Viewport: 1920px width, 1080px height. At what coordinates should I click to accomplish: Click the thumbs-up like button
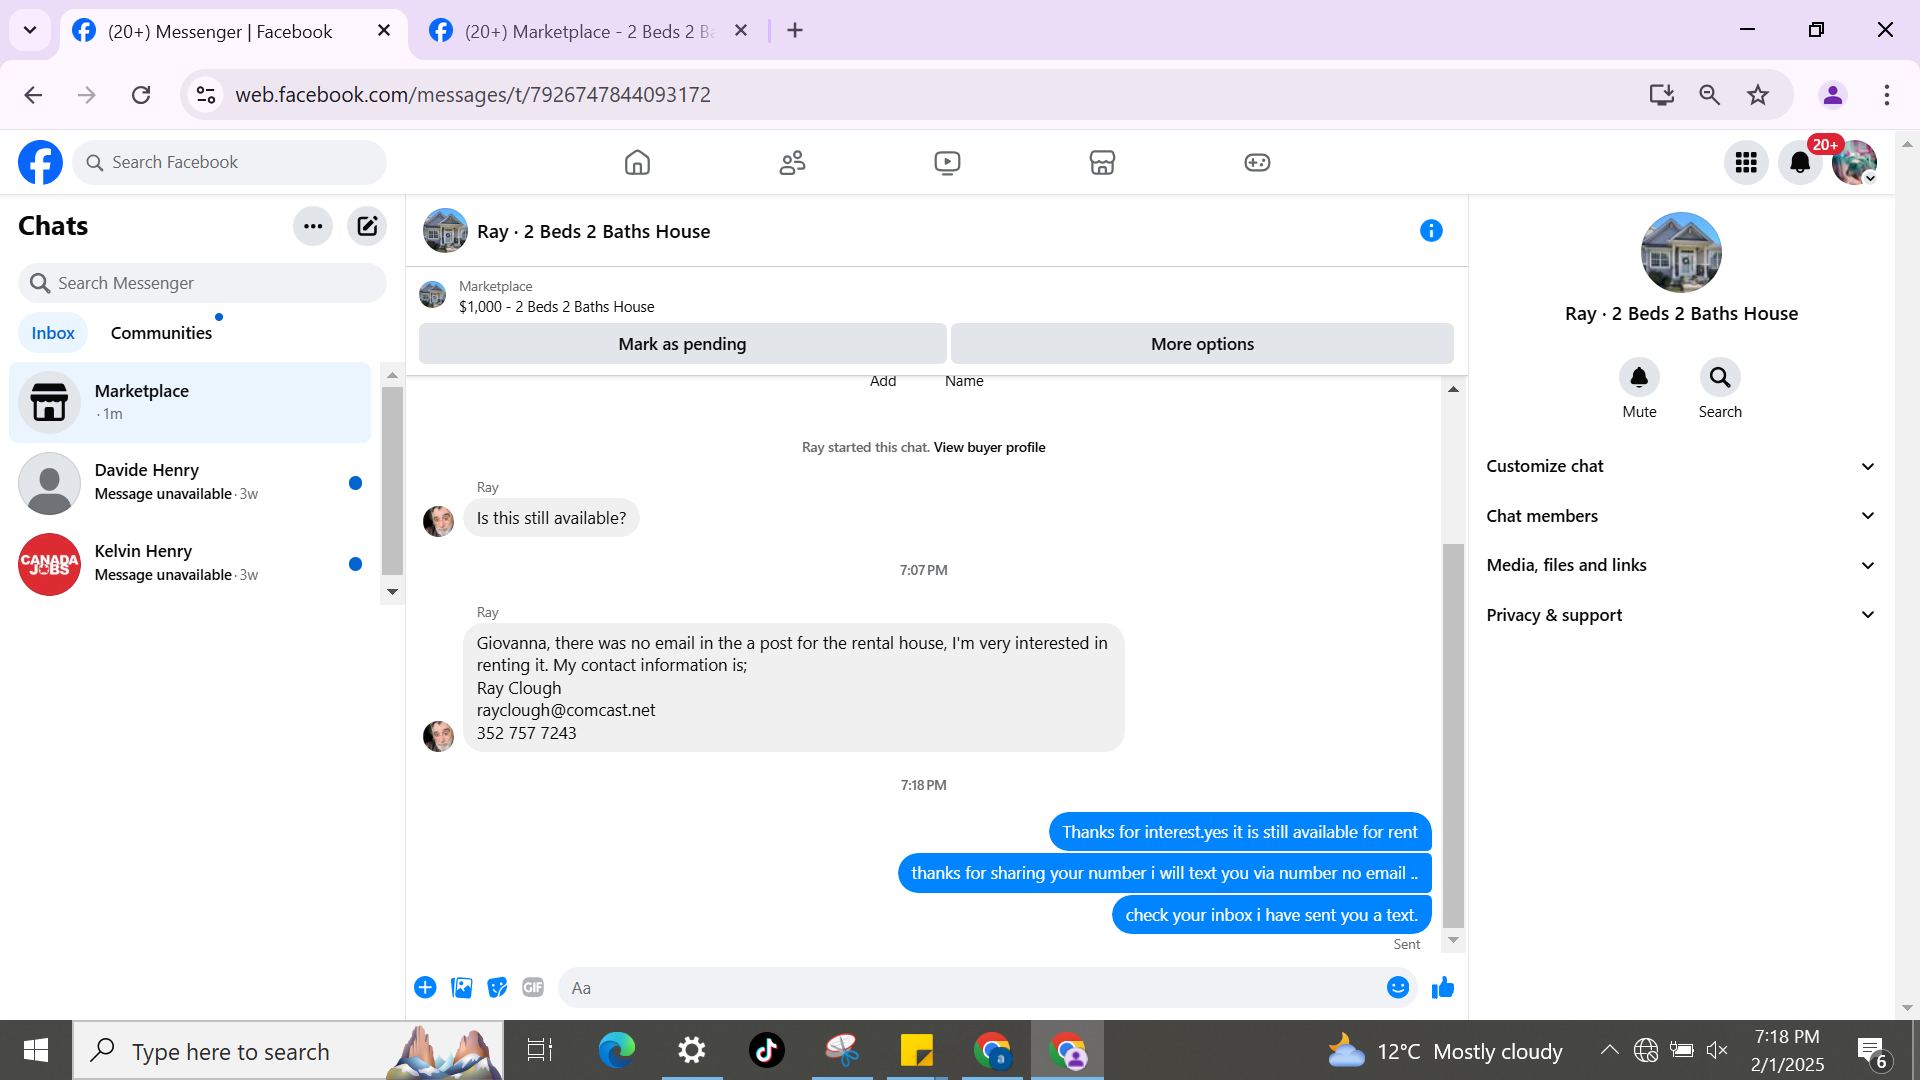click(1442, 988)
